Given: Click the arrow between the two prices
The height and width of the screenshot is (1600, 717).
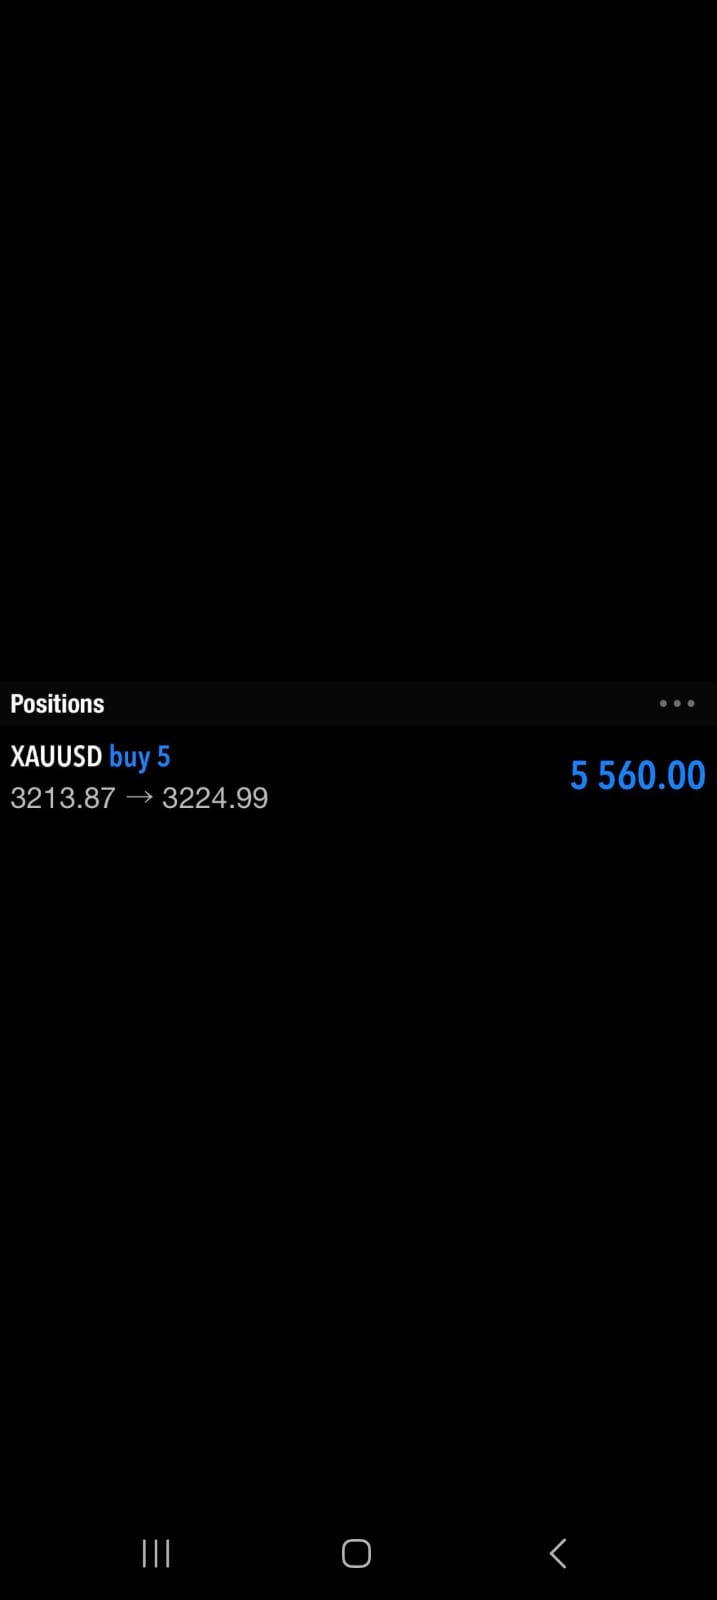Looking at the screenshot, I should 139,798.
